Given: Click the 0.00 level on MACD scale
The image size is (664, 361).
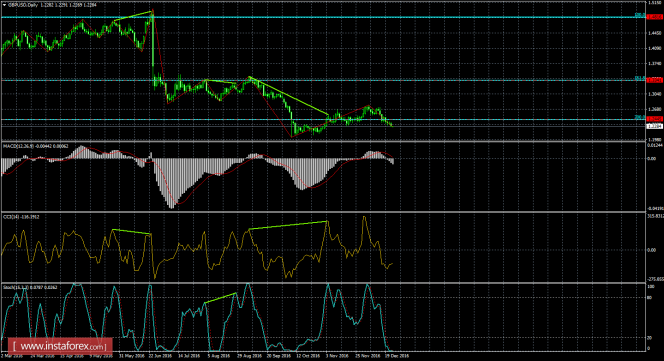Looking at the screenshot, I should (652, 159).
